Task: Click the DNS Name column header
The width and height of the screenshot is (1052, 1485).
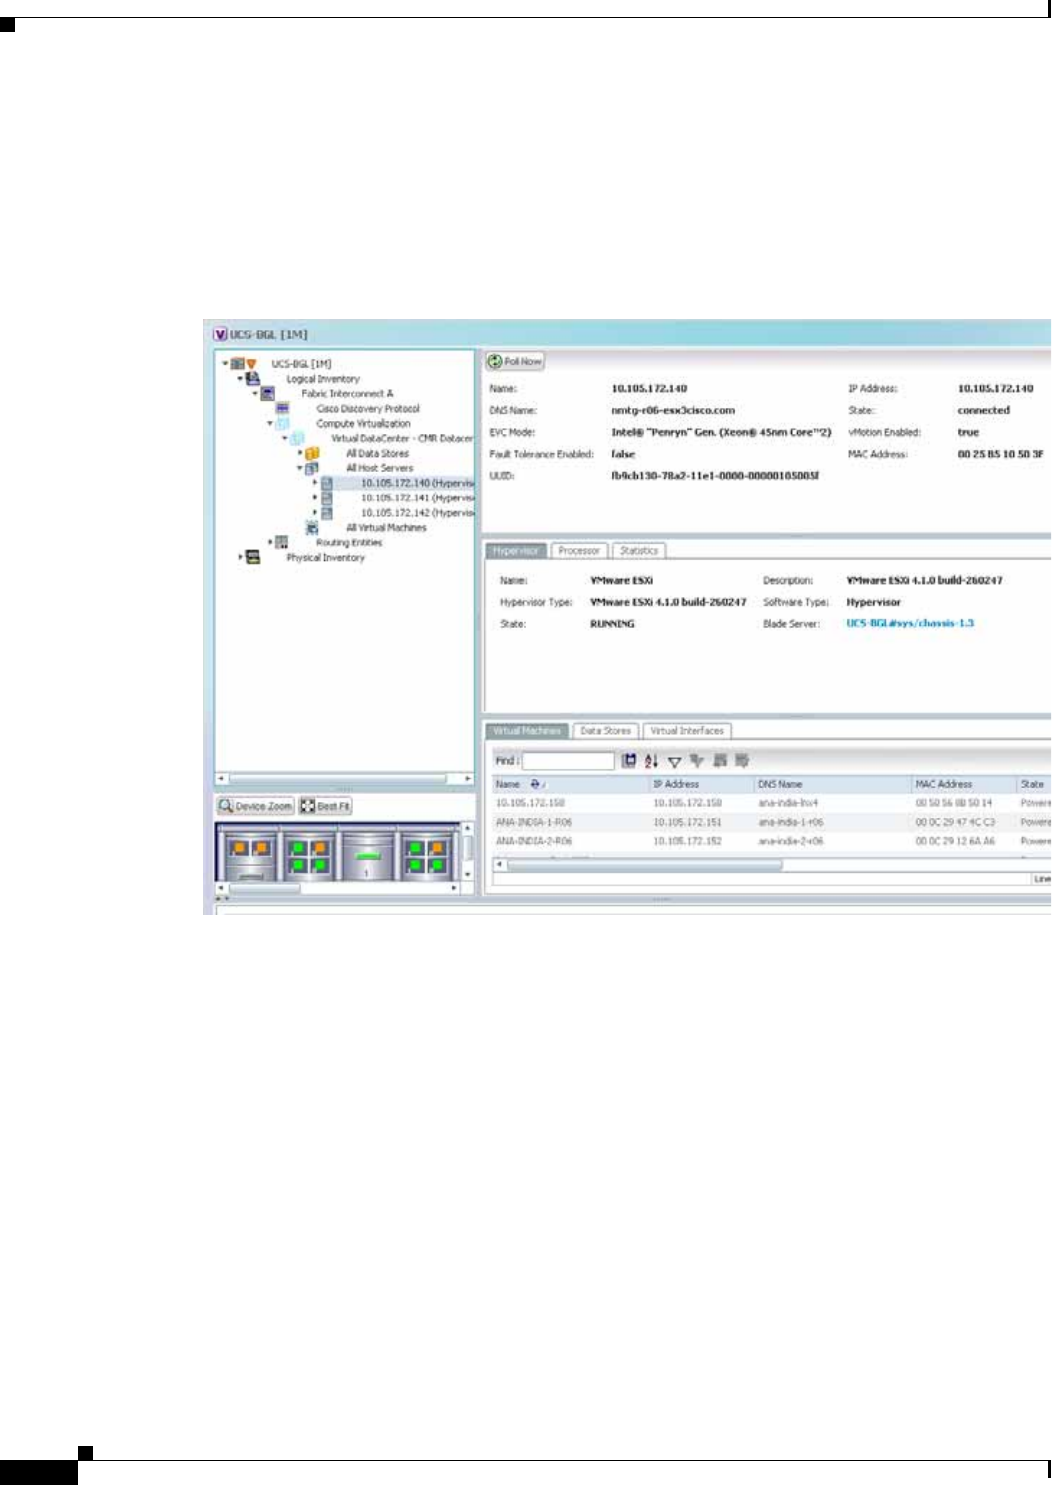Action: pos(832,784)
